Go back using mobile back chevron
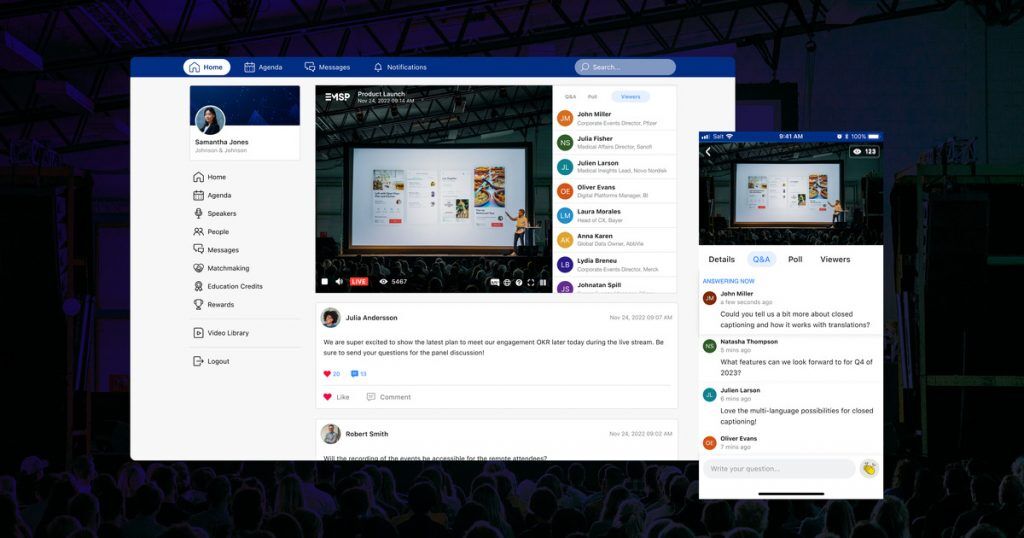This screenshot has height=538, width=1024. tap(708, 152)
